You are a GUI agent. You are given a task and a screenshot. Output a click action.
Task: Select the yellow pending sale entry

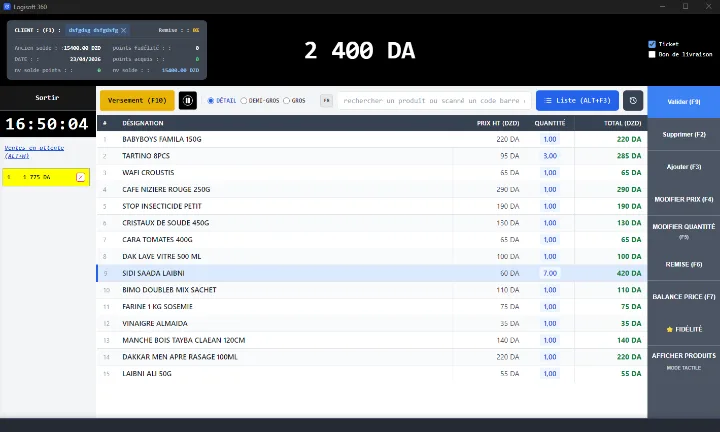(x=46, y=177)
